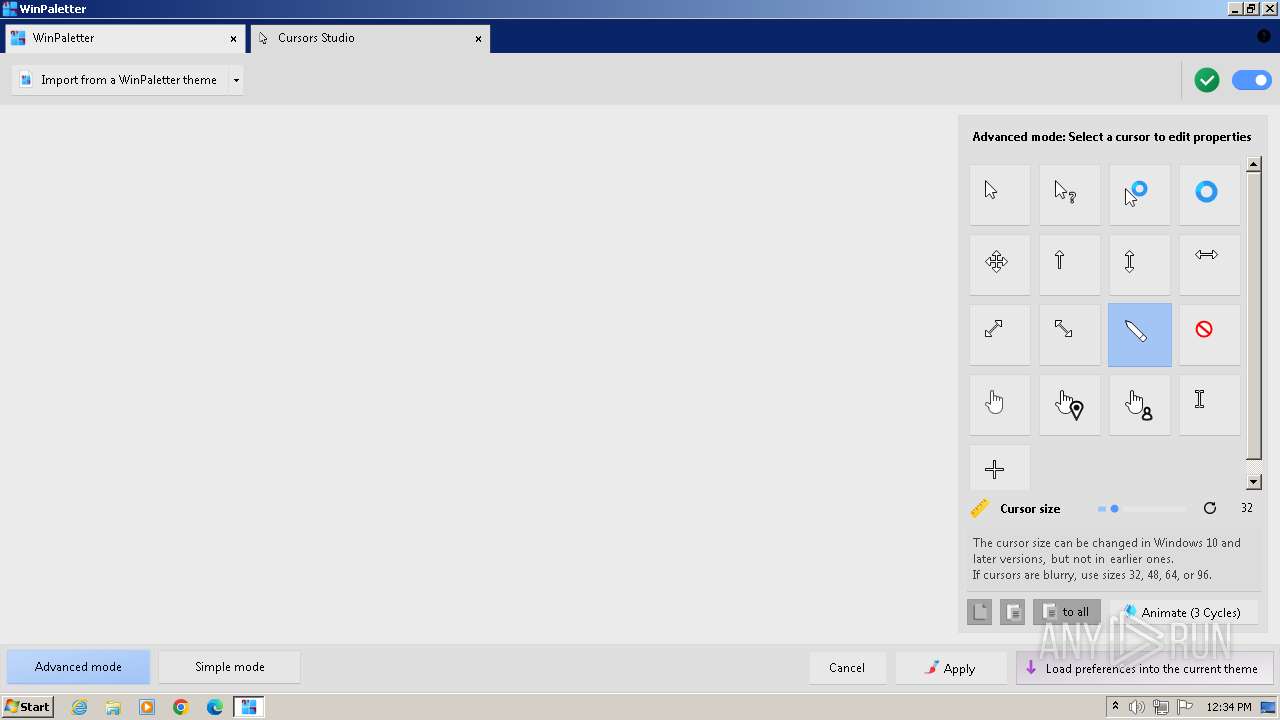Reset cursor size with circular arrow
1280x720 pixels.
(1210, 508)
